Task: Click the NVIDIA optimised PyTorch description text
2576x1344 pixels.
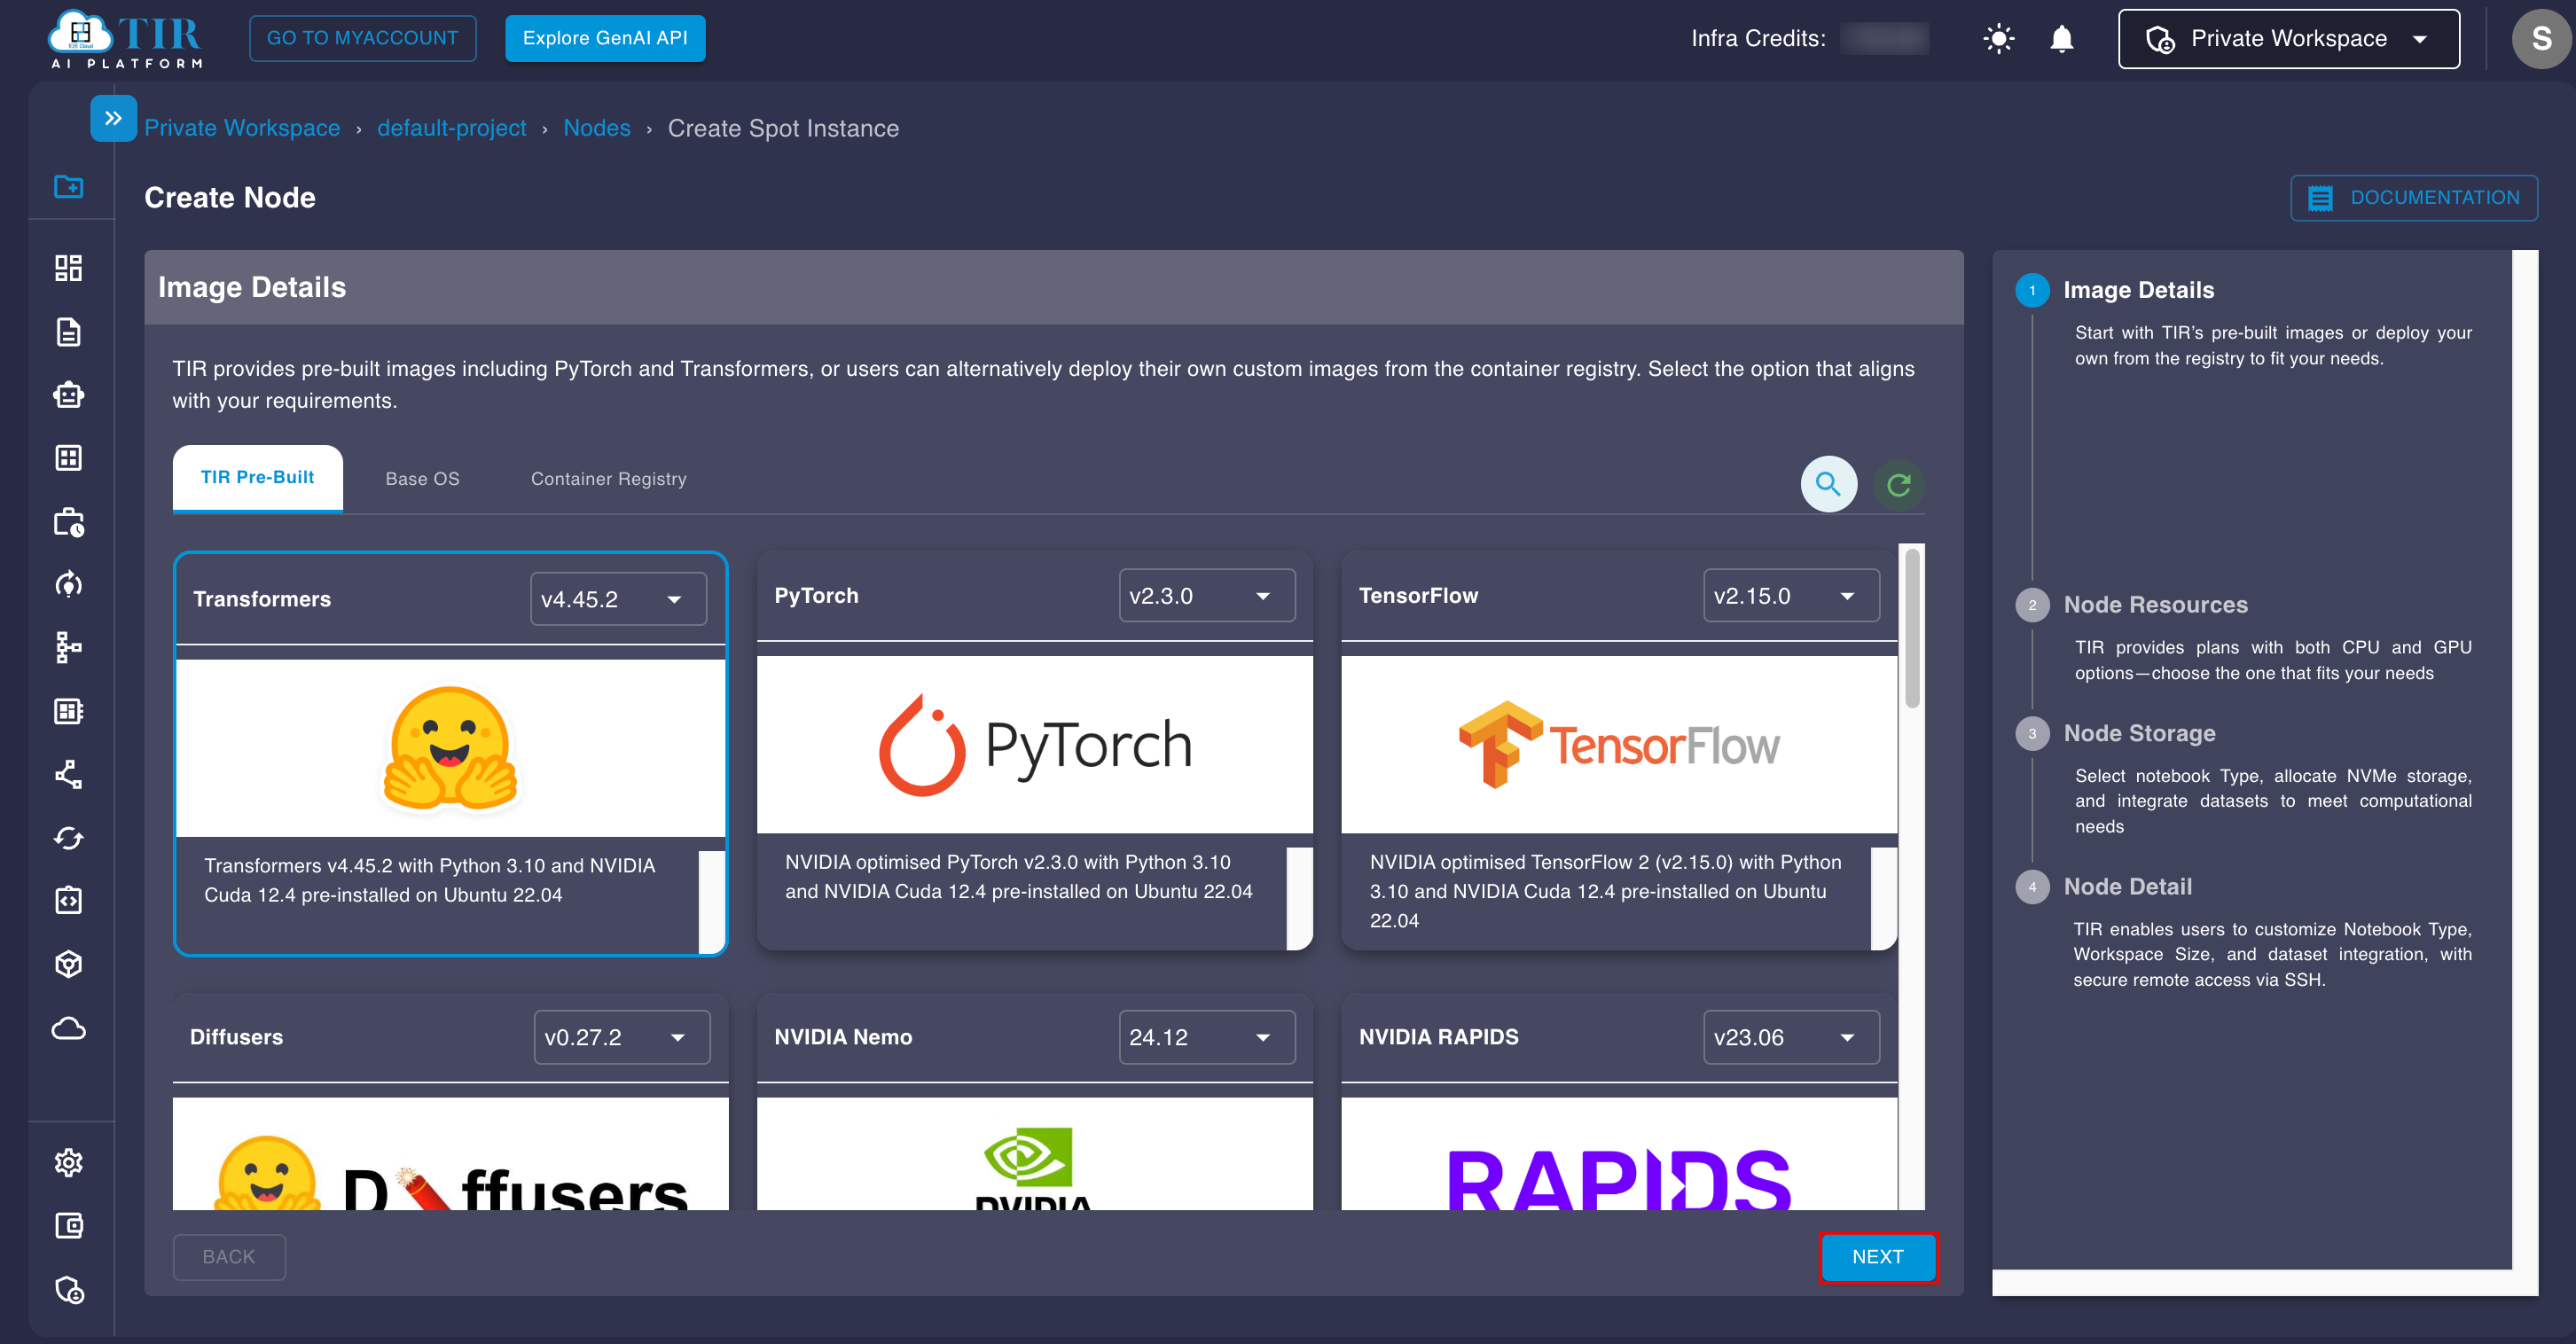Action: [x=1018, y=876]
